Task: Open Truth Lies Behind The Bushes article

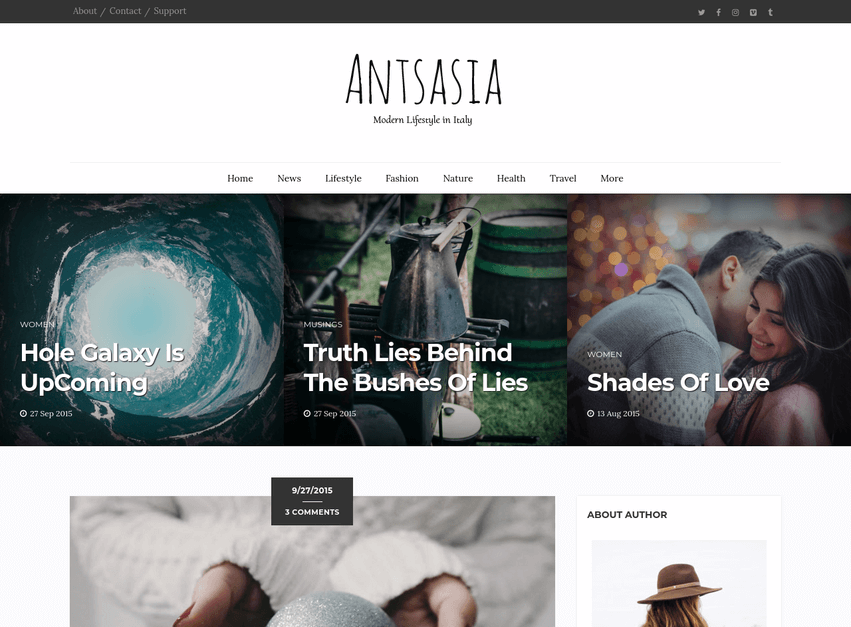Action: coord(415,368)
